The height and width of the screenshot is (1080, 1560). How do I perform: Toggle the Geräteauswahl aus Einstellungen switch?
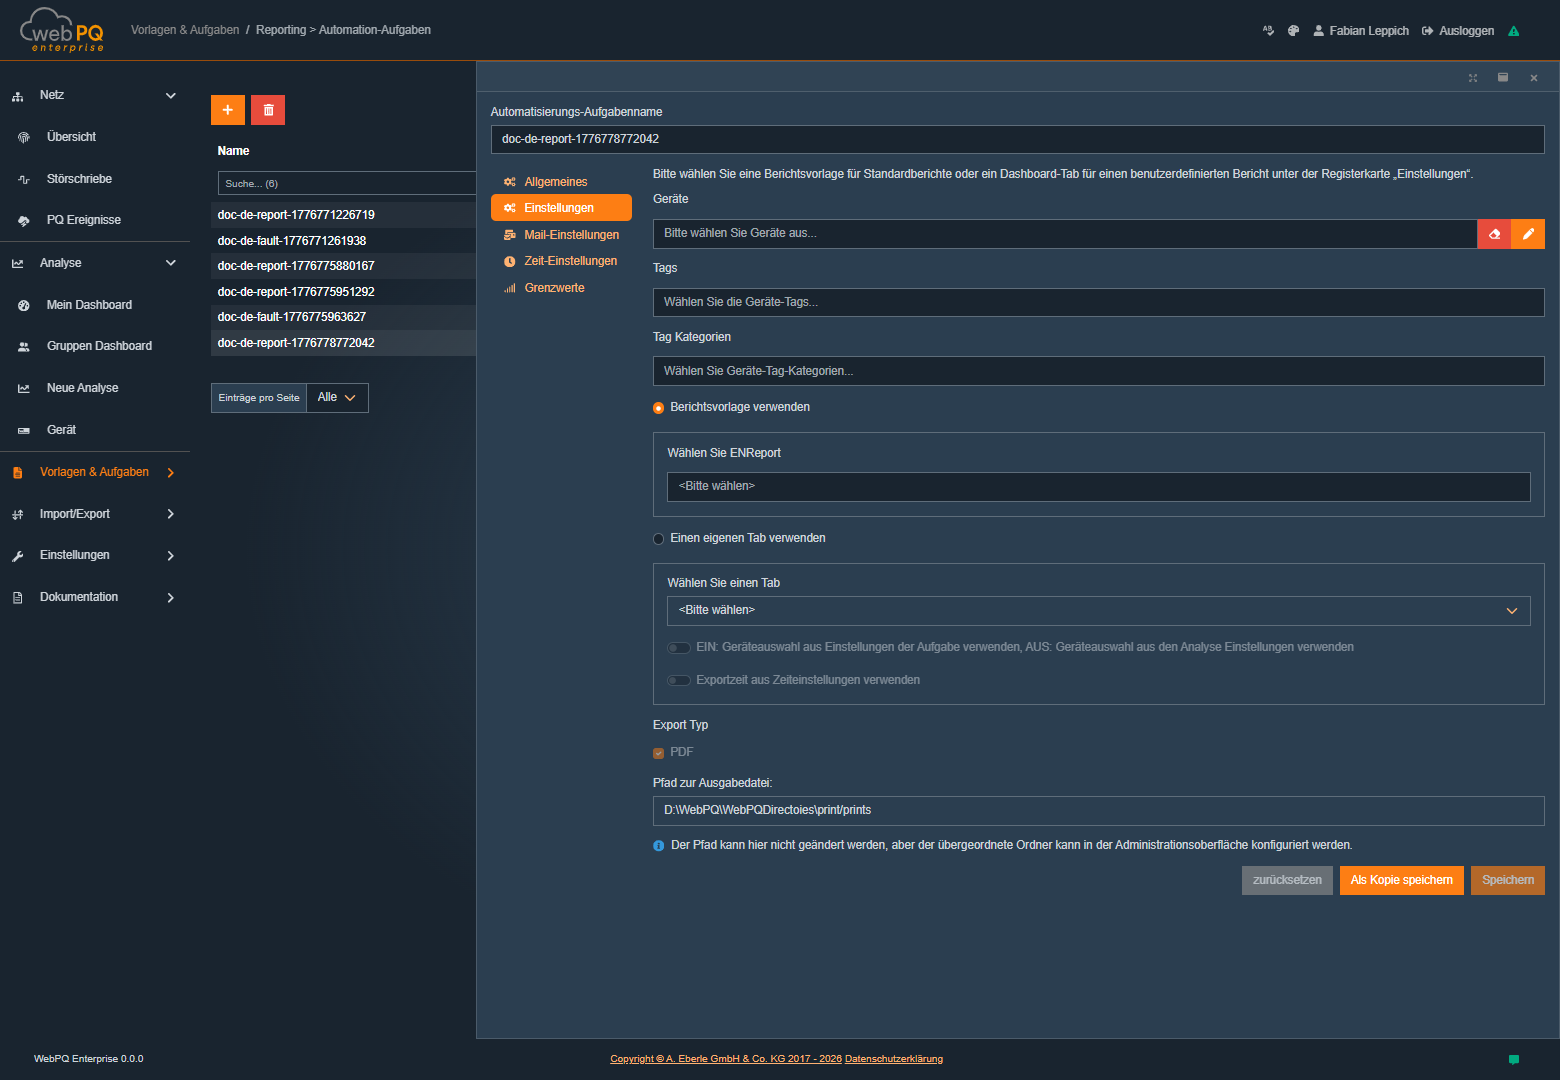tap(679, 647)
